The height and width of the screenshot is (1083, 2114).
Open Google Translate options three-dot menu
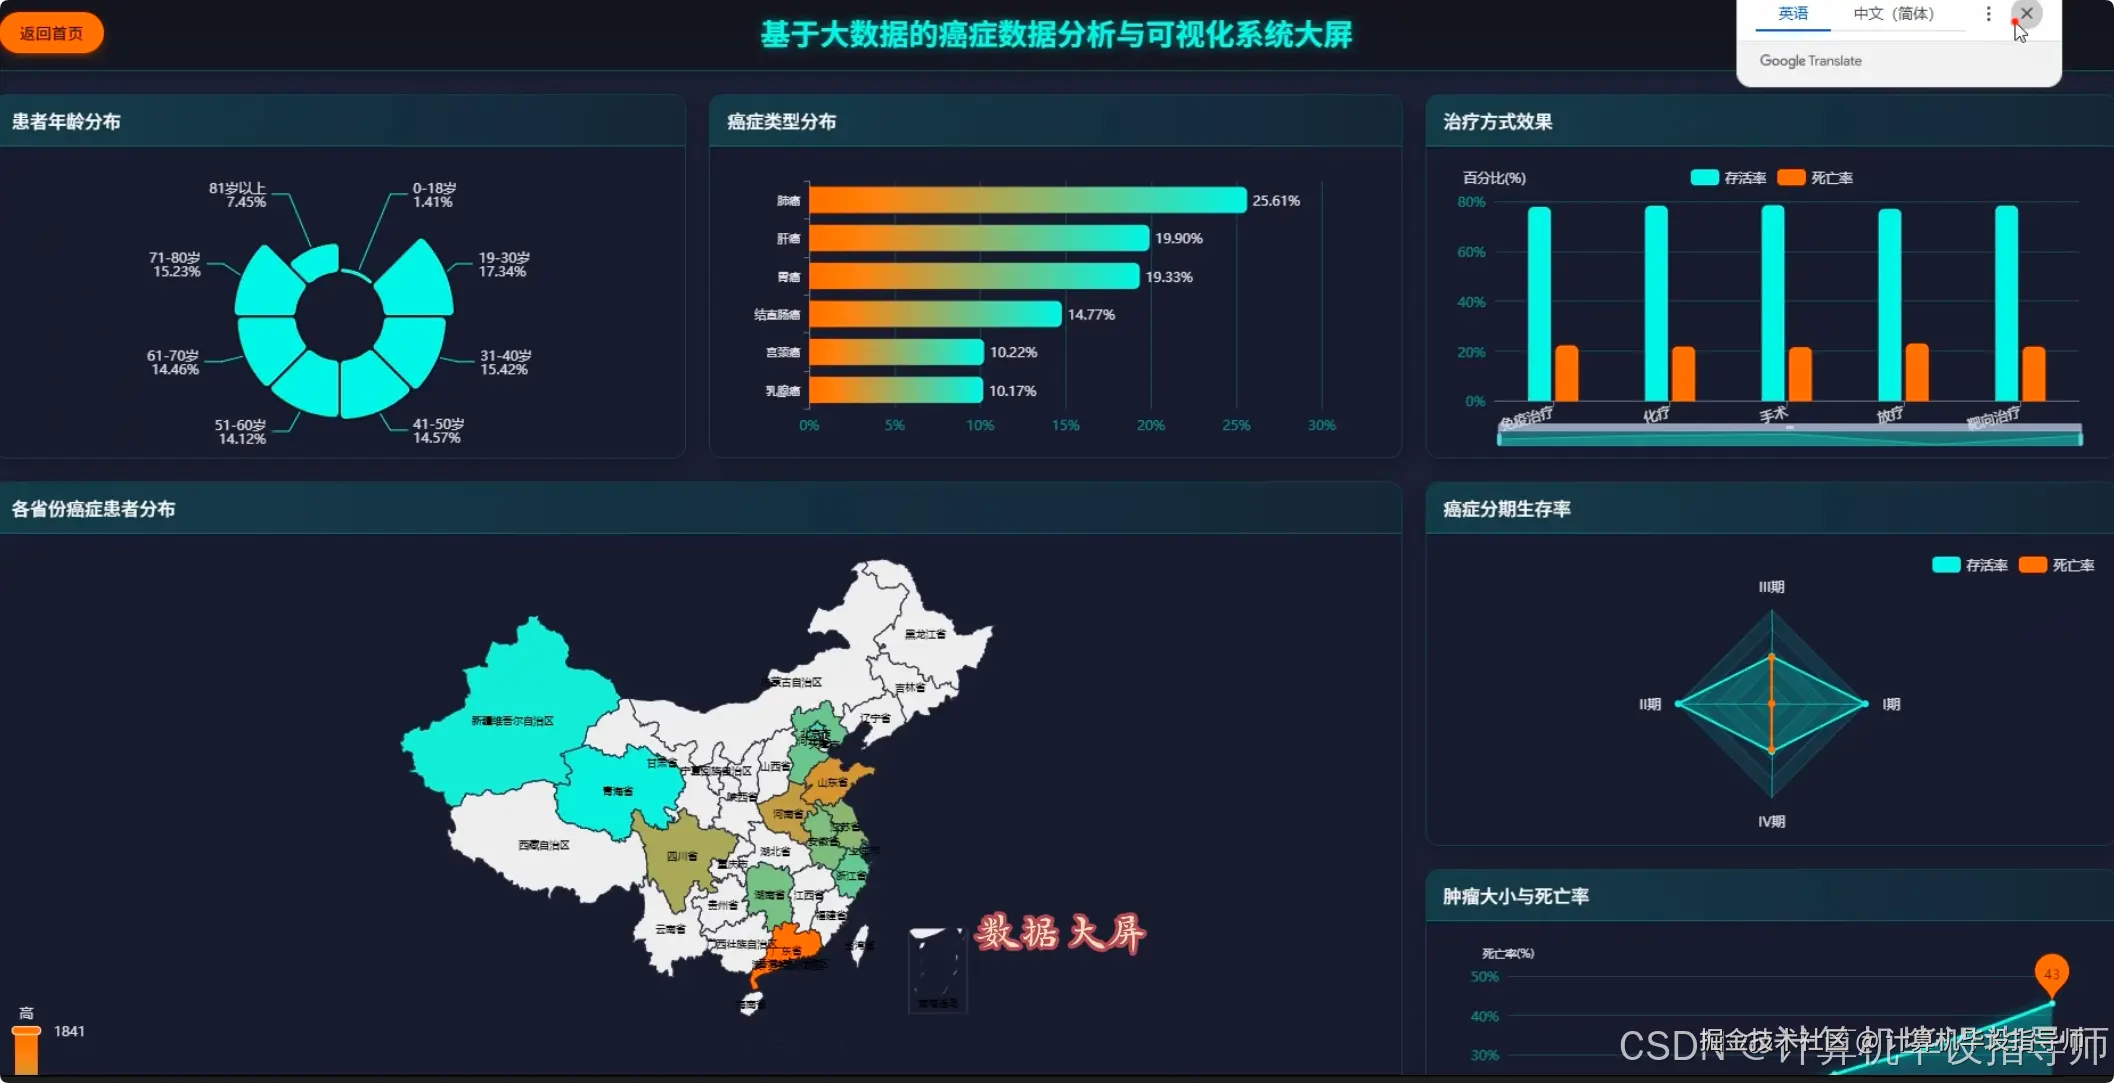click(x=1988, y=14)
